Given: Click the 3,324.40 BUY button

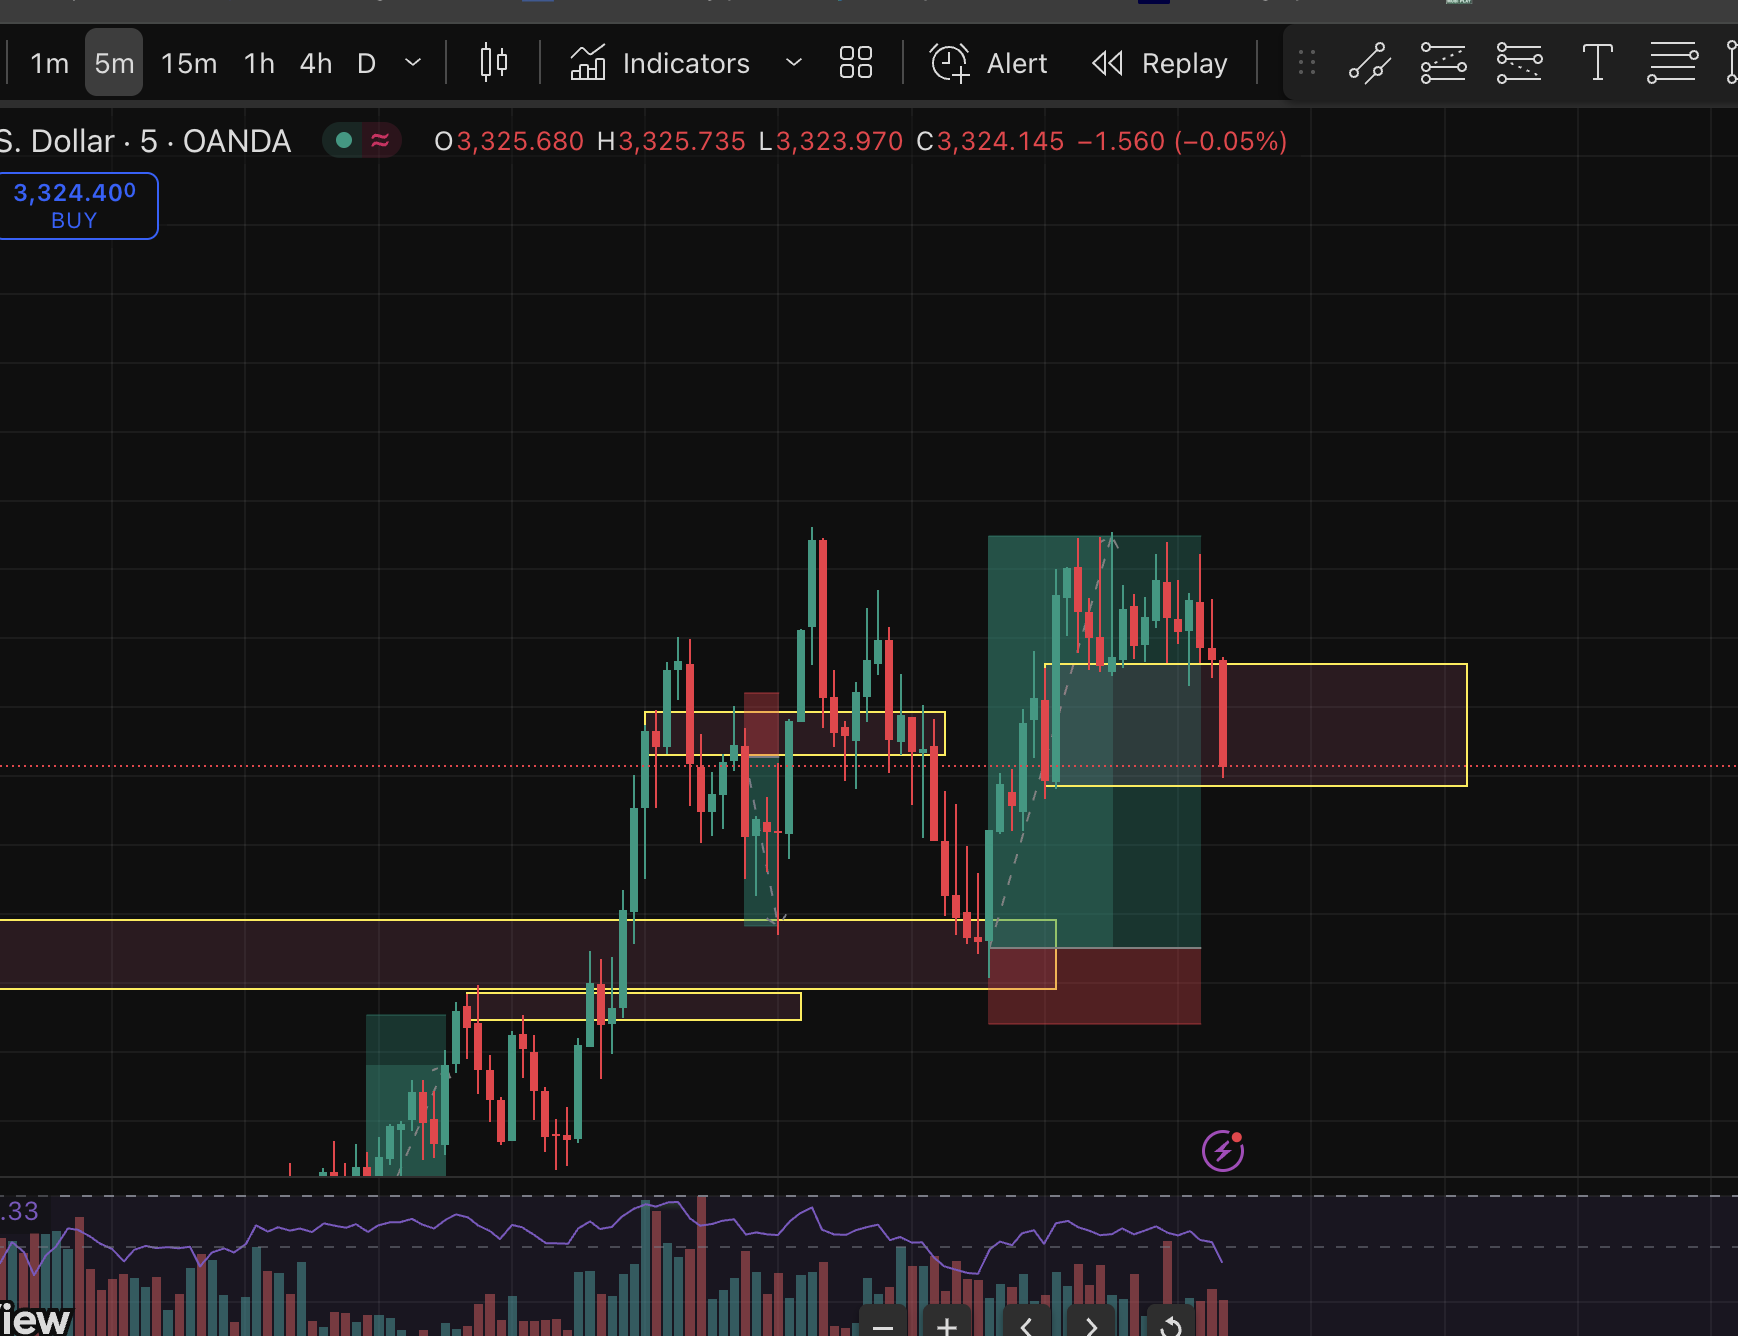Looking at the screenshot, I should (76, 206).
